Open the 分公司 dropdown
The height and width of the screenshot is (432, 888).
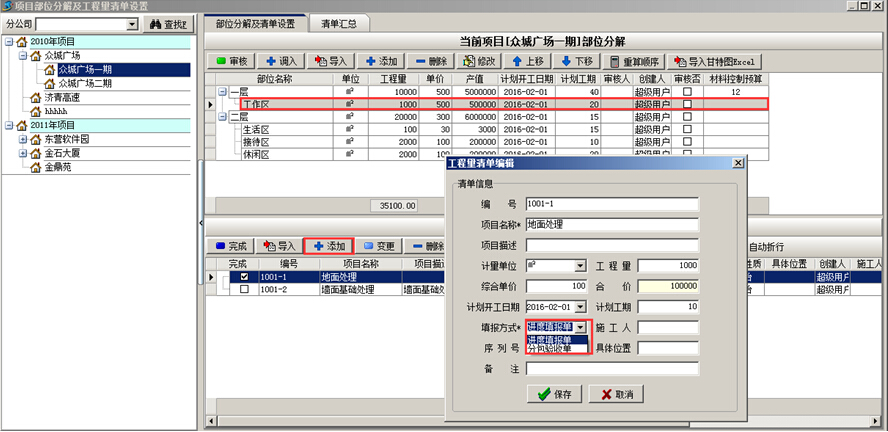pyautogui.click(x=132, y=23)
